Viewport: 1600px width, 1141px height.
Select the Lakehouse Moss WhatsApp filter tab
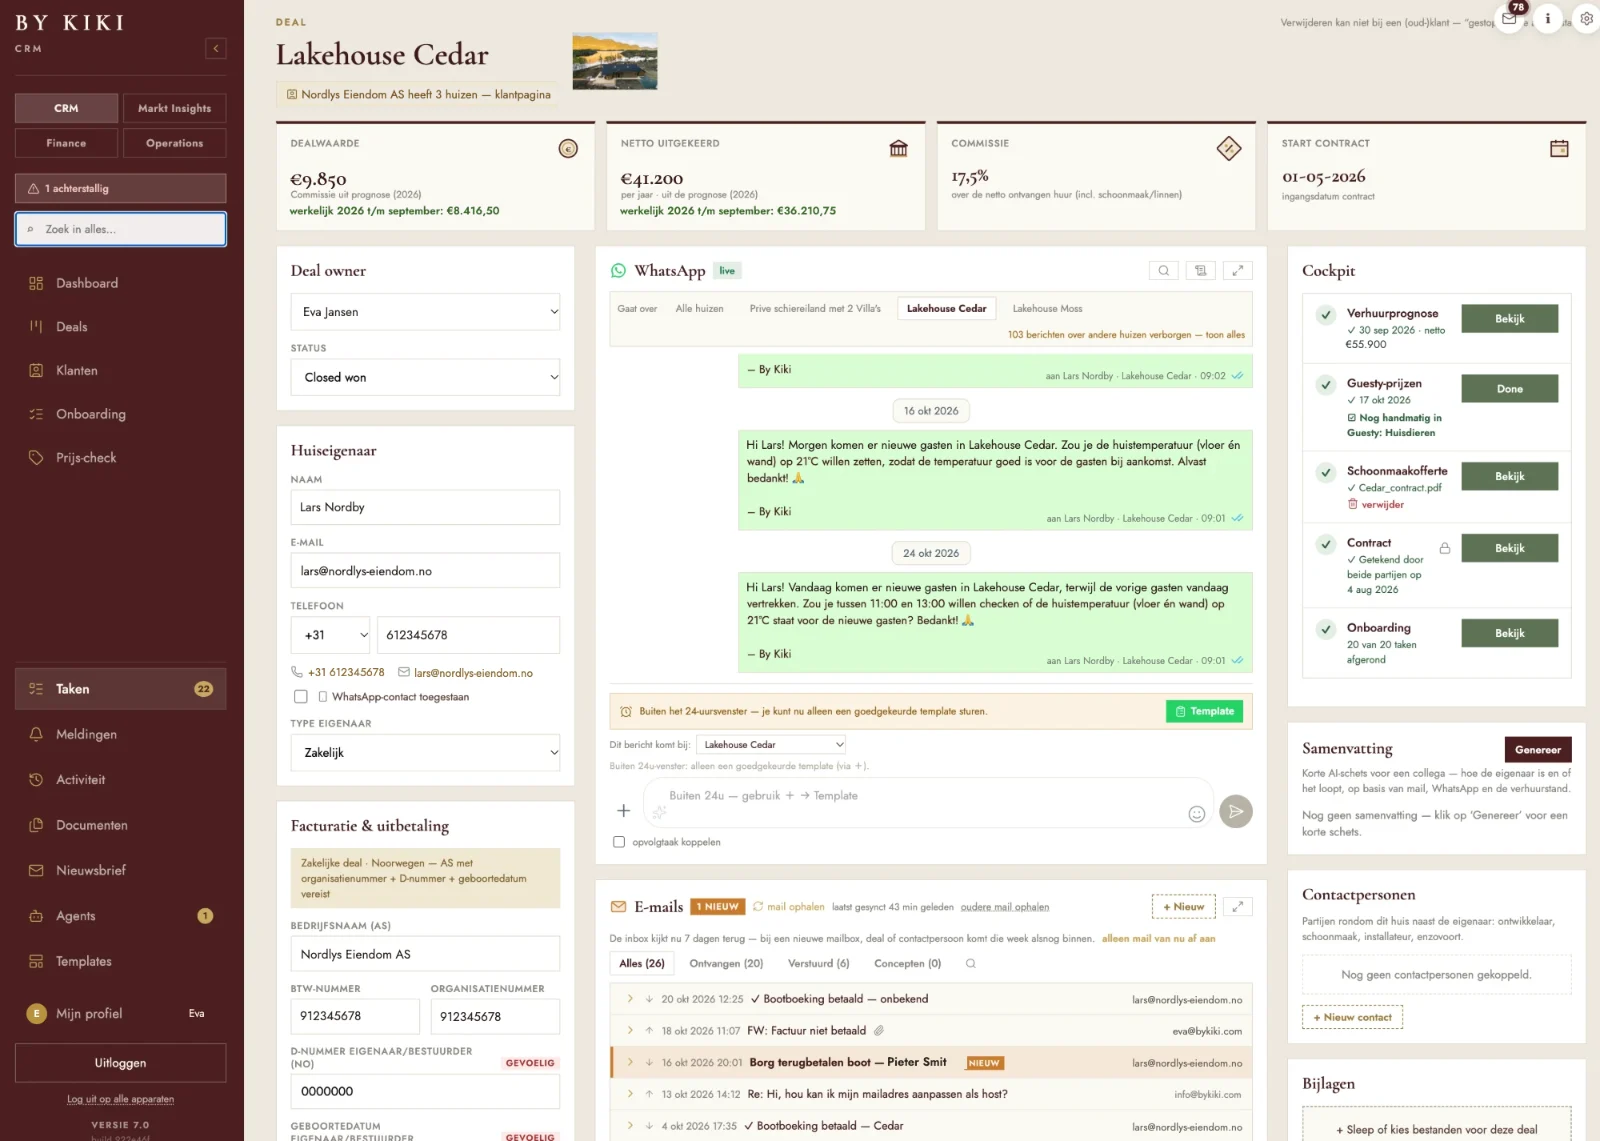[1047, 308]
